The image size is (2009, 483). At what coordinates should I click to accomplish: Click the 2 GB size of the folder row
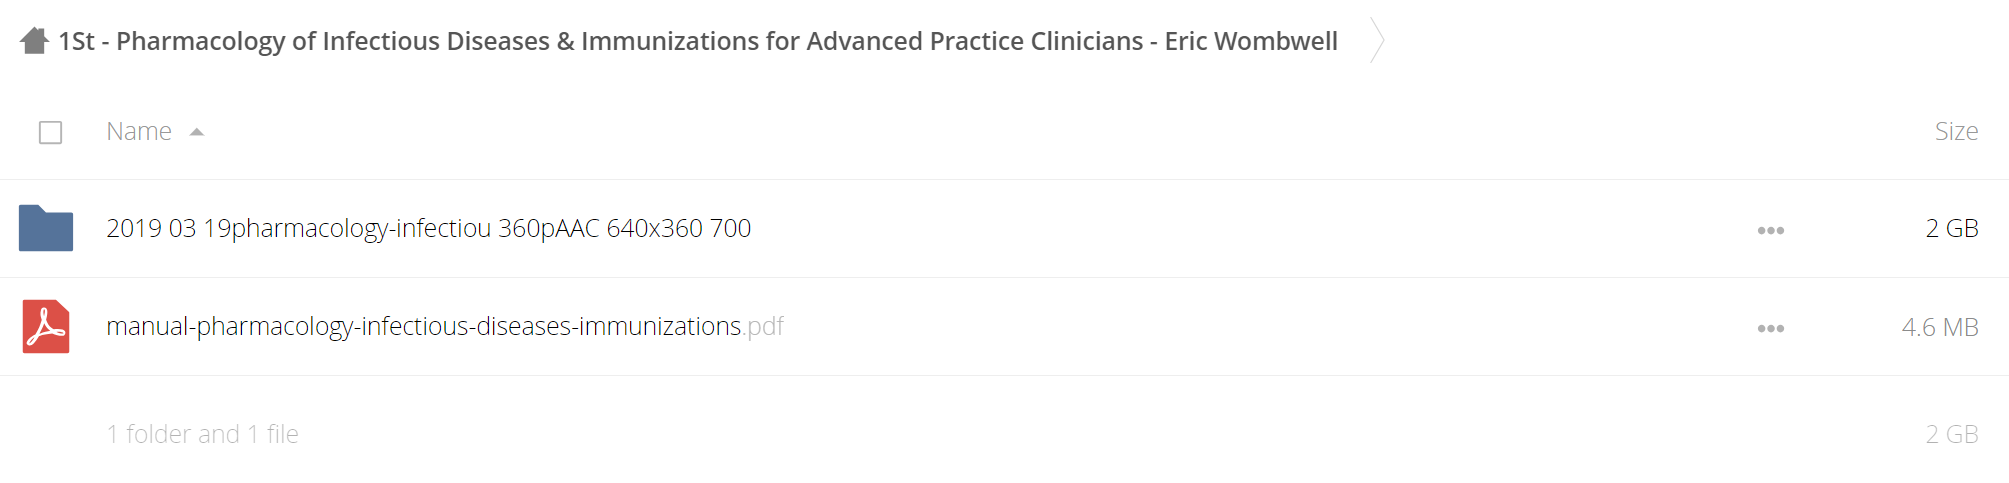(1952, 228)
